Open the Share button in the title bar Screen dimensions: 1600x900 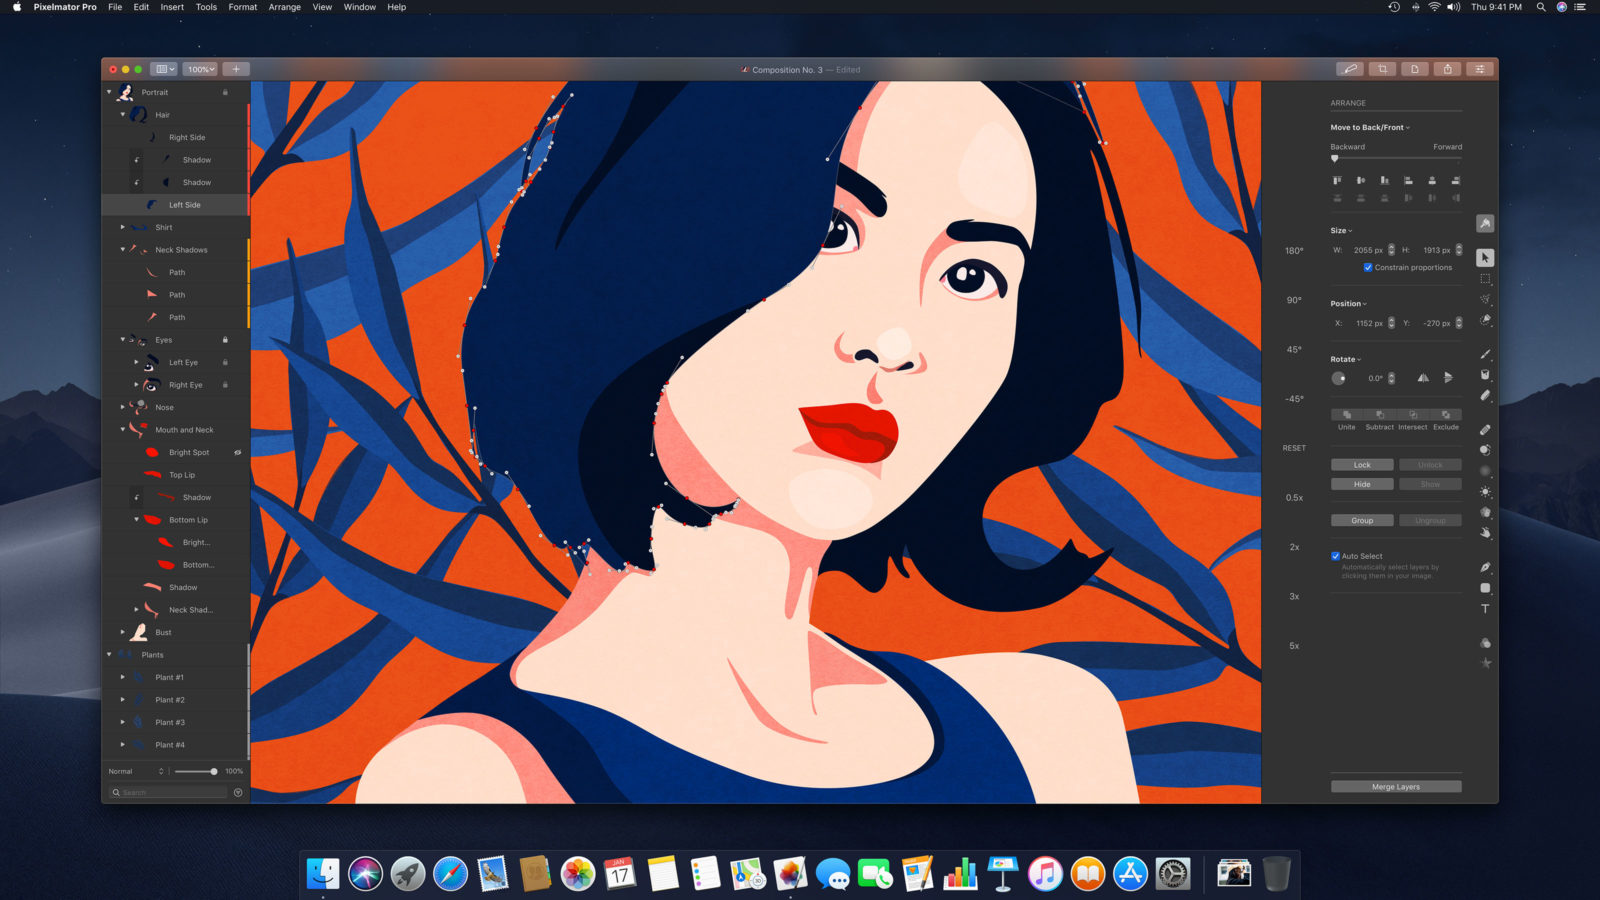1449,69
